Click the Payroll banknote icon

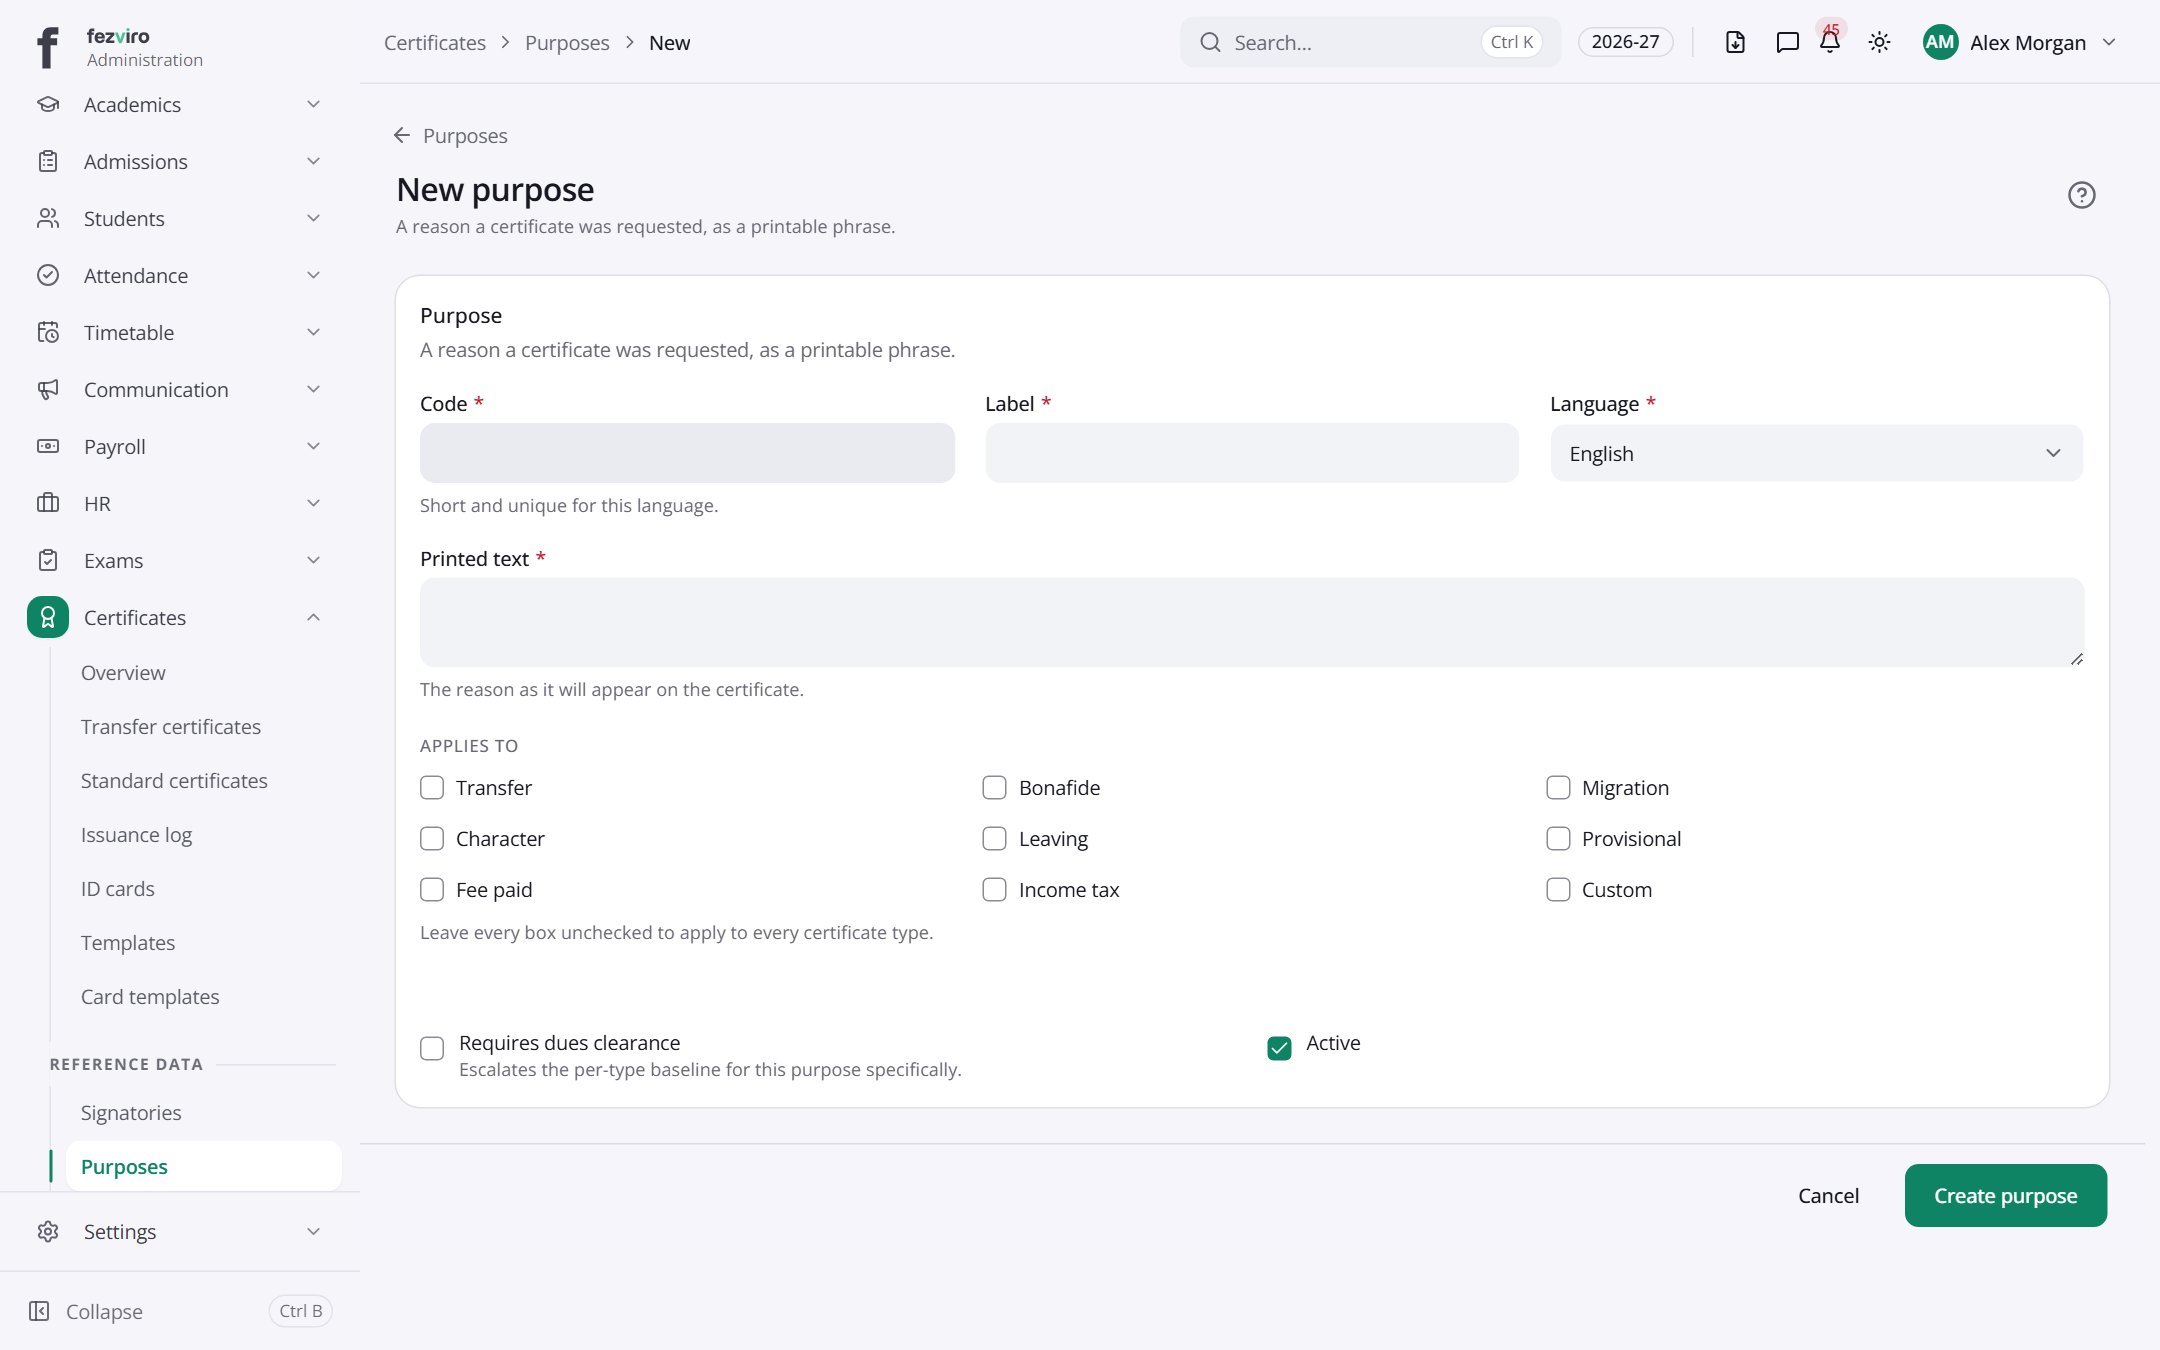48,447
